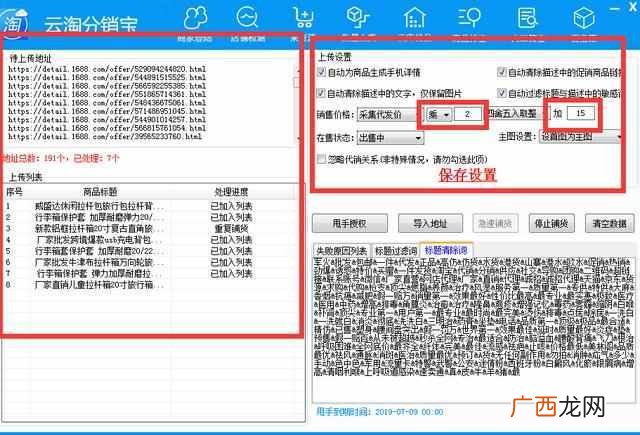Select row 8 厂家直销儿童拉杆箱20寸
The height and width of the screenshot is (435, 640).
(x=149, y=285)
